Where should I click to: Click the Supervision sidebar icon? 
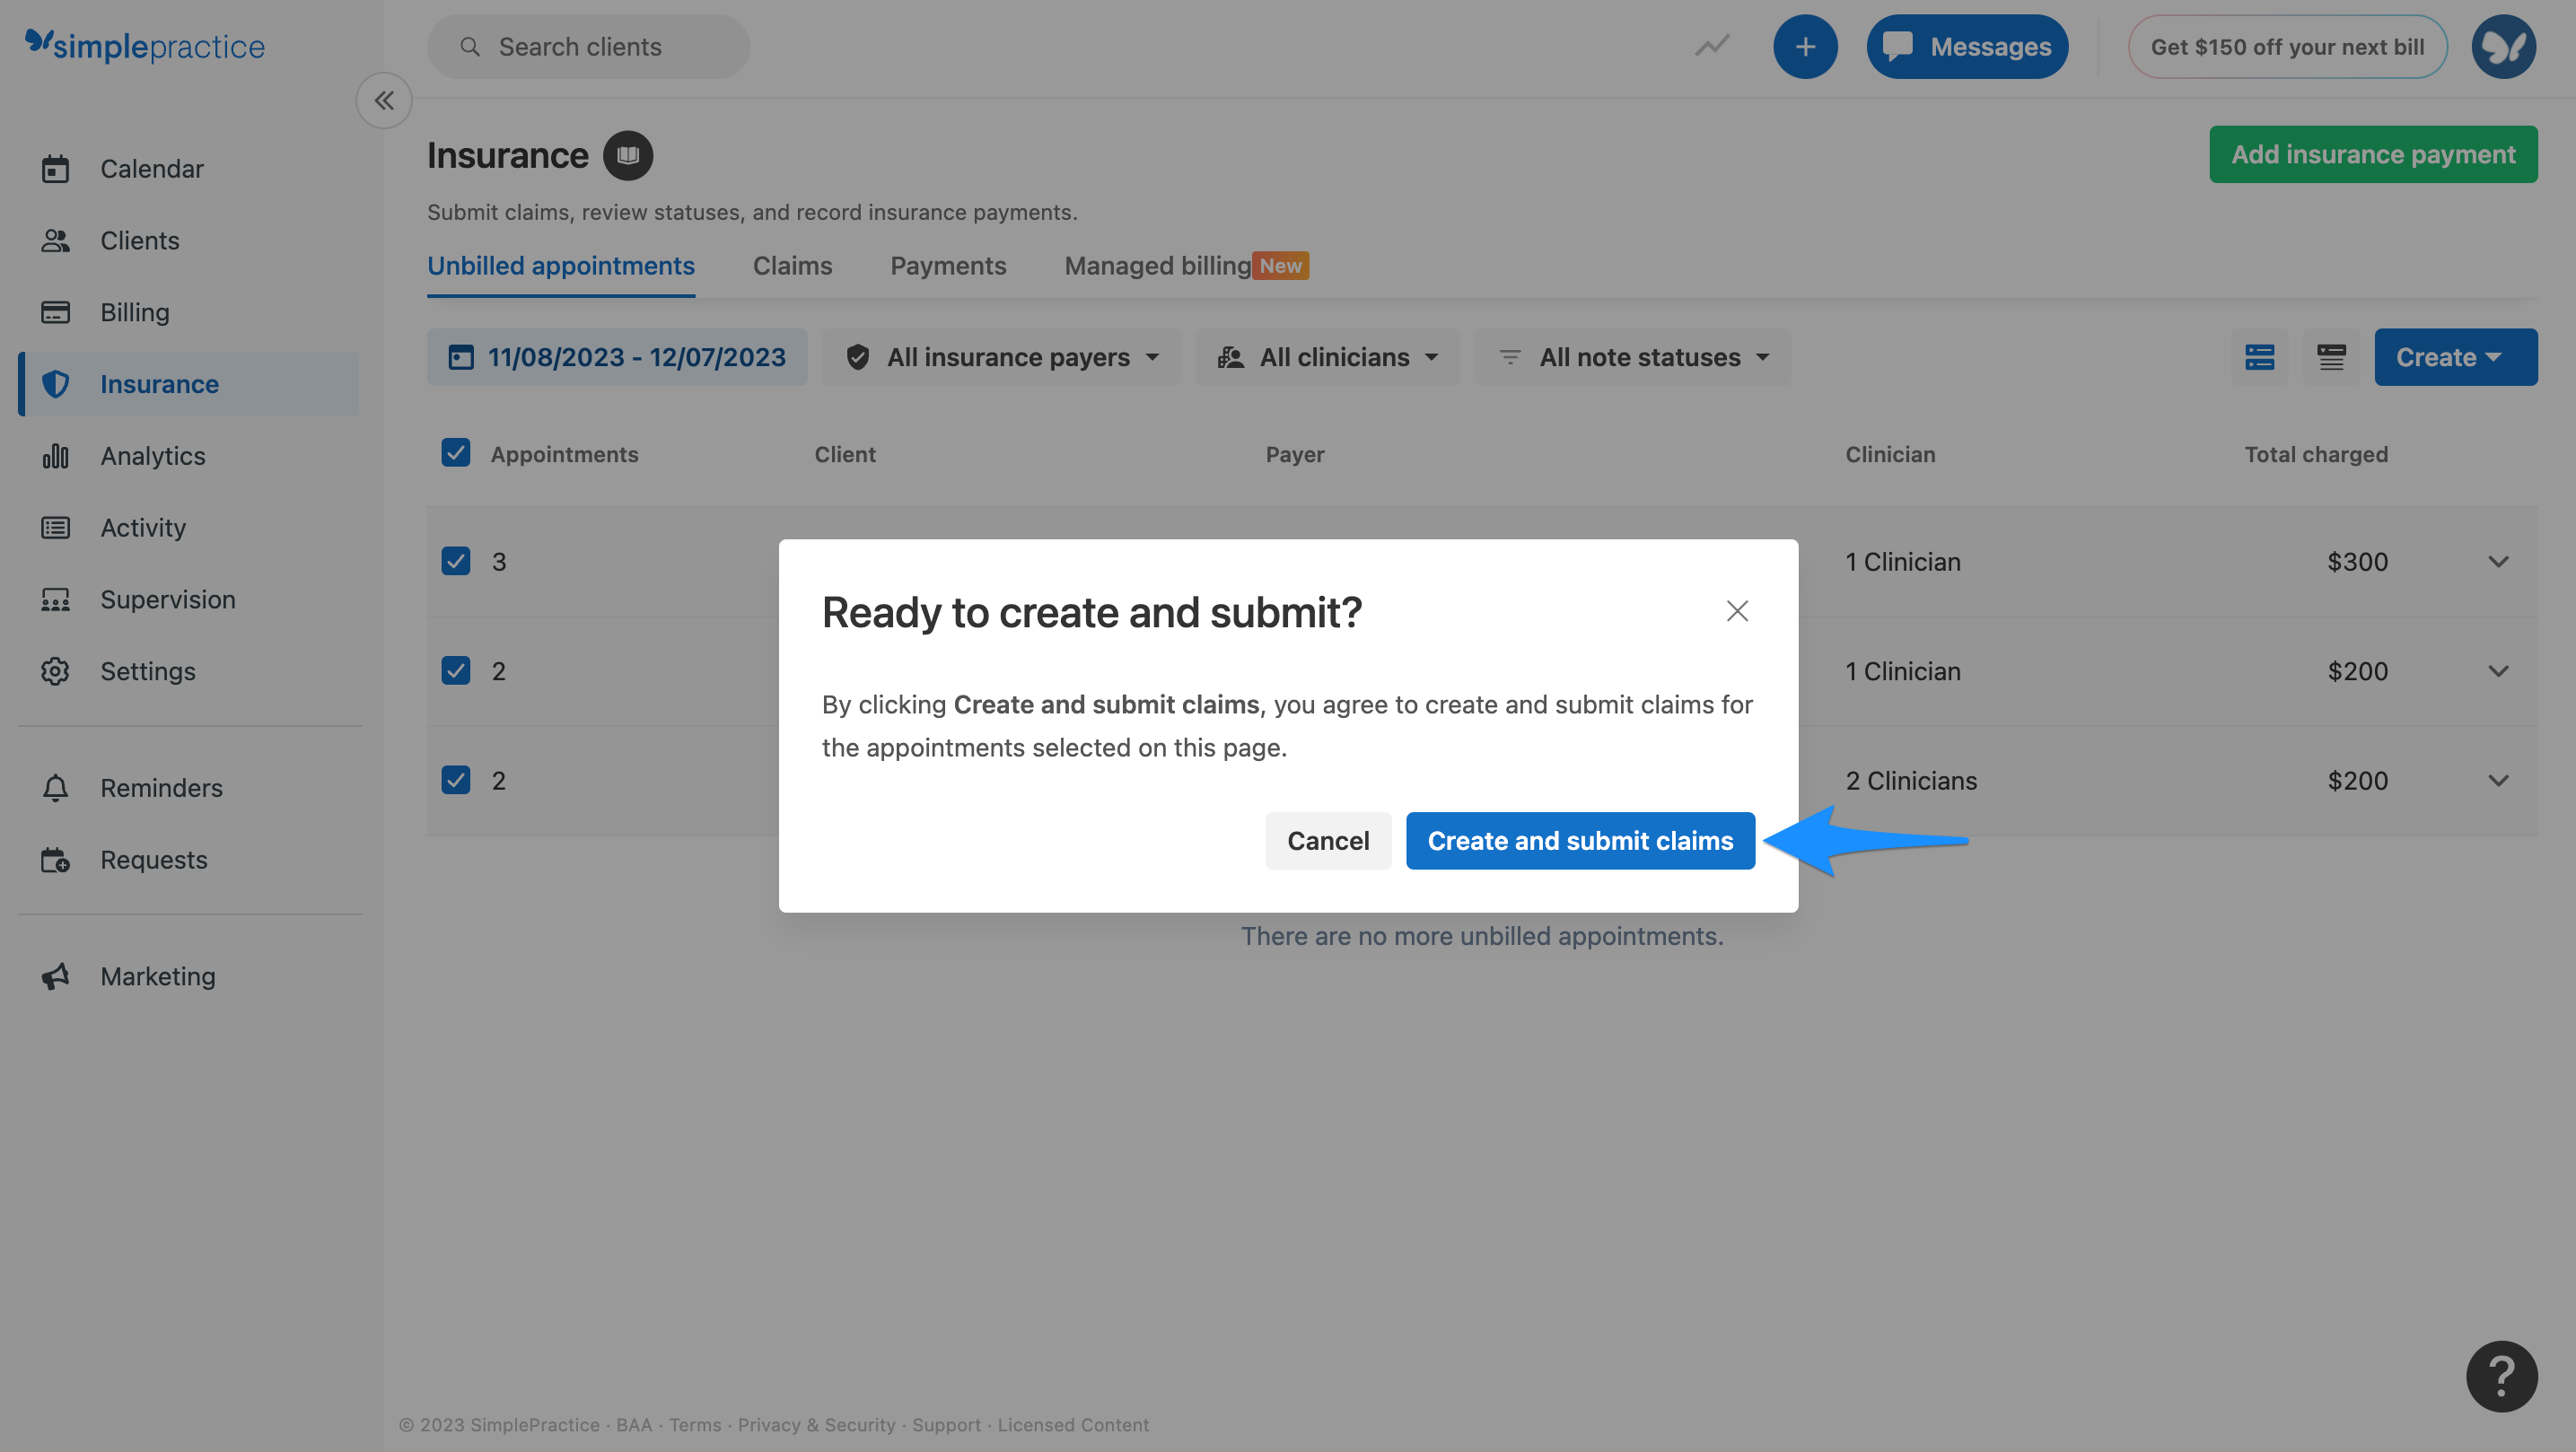tap(56, 599)
